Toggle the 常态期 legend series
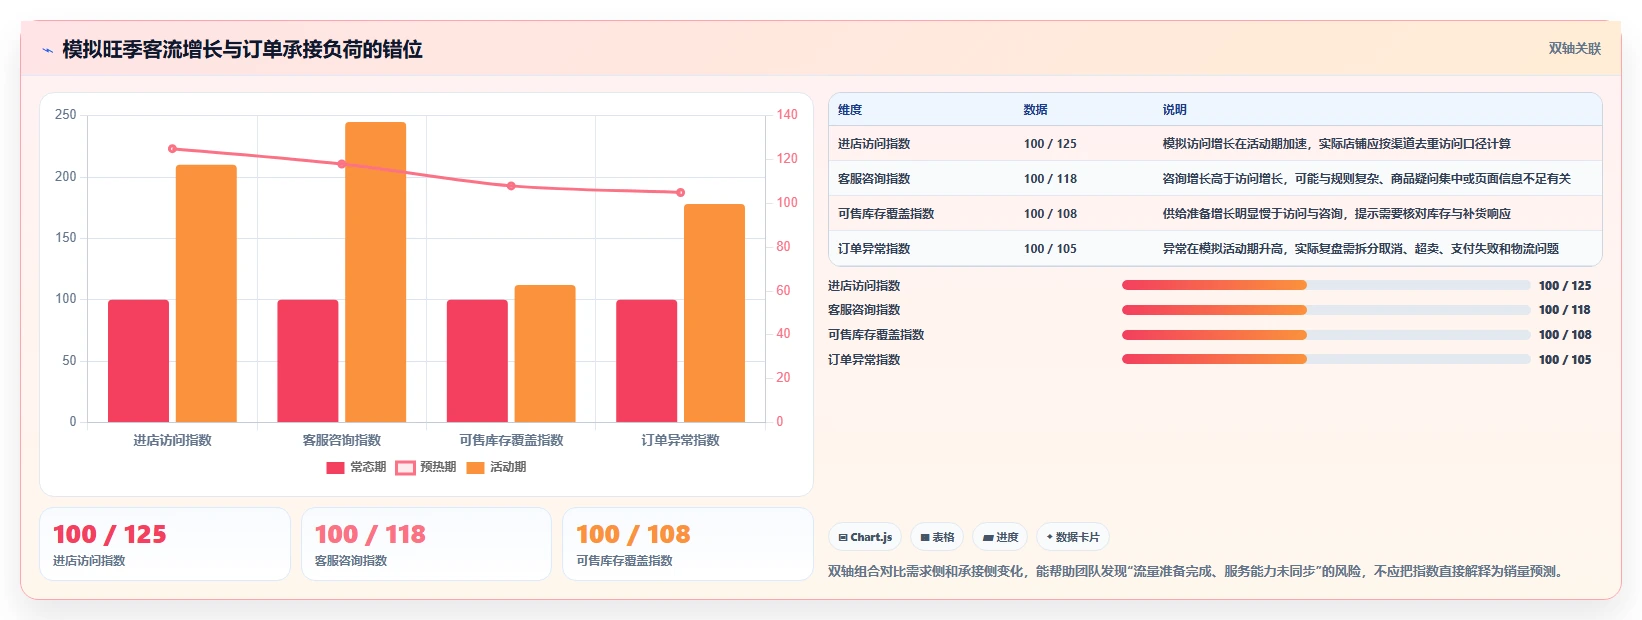Viewport: 1642px width, 620px height. point(356,467)
